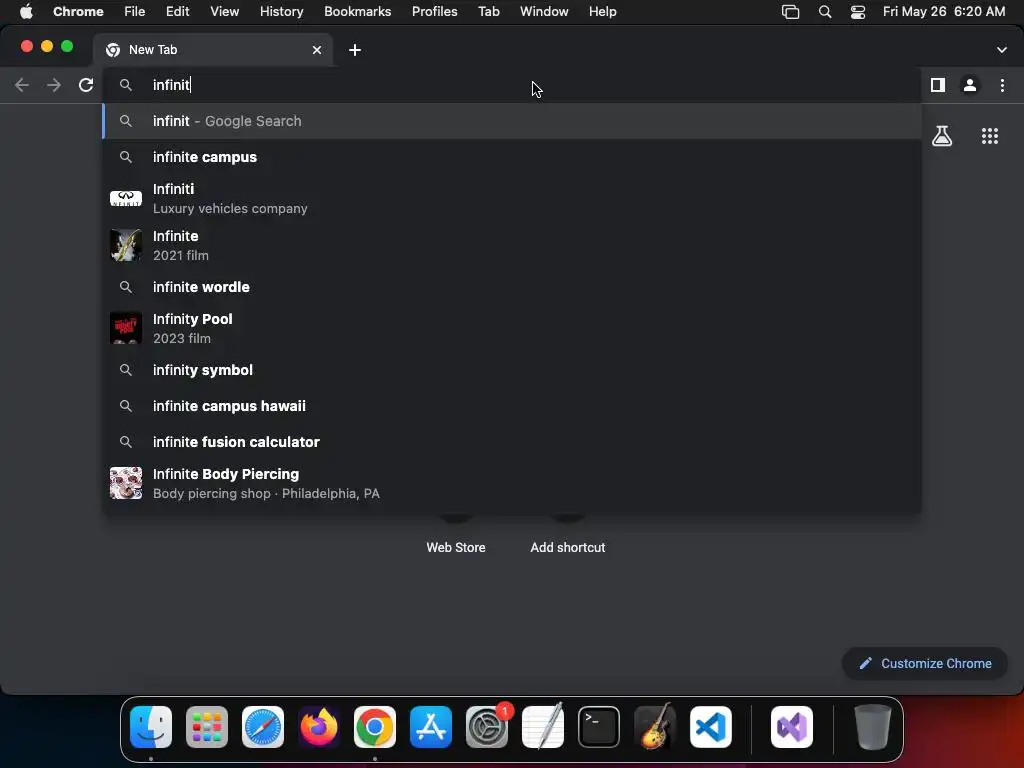Click the address bar input field
The height and width of the screenshot is (768, 1024).
point(512,85)
